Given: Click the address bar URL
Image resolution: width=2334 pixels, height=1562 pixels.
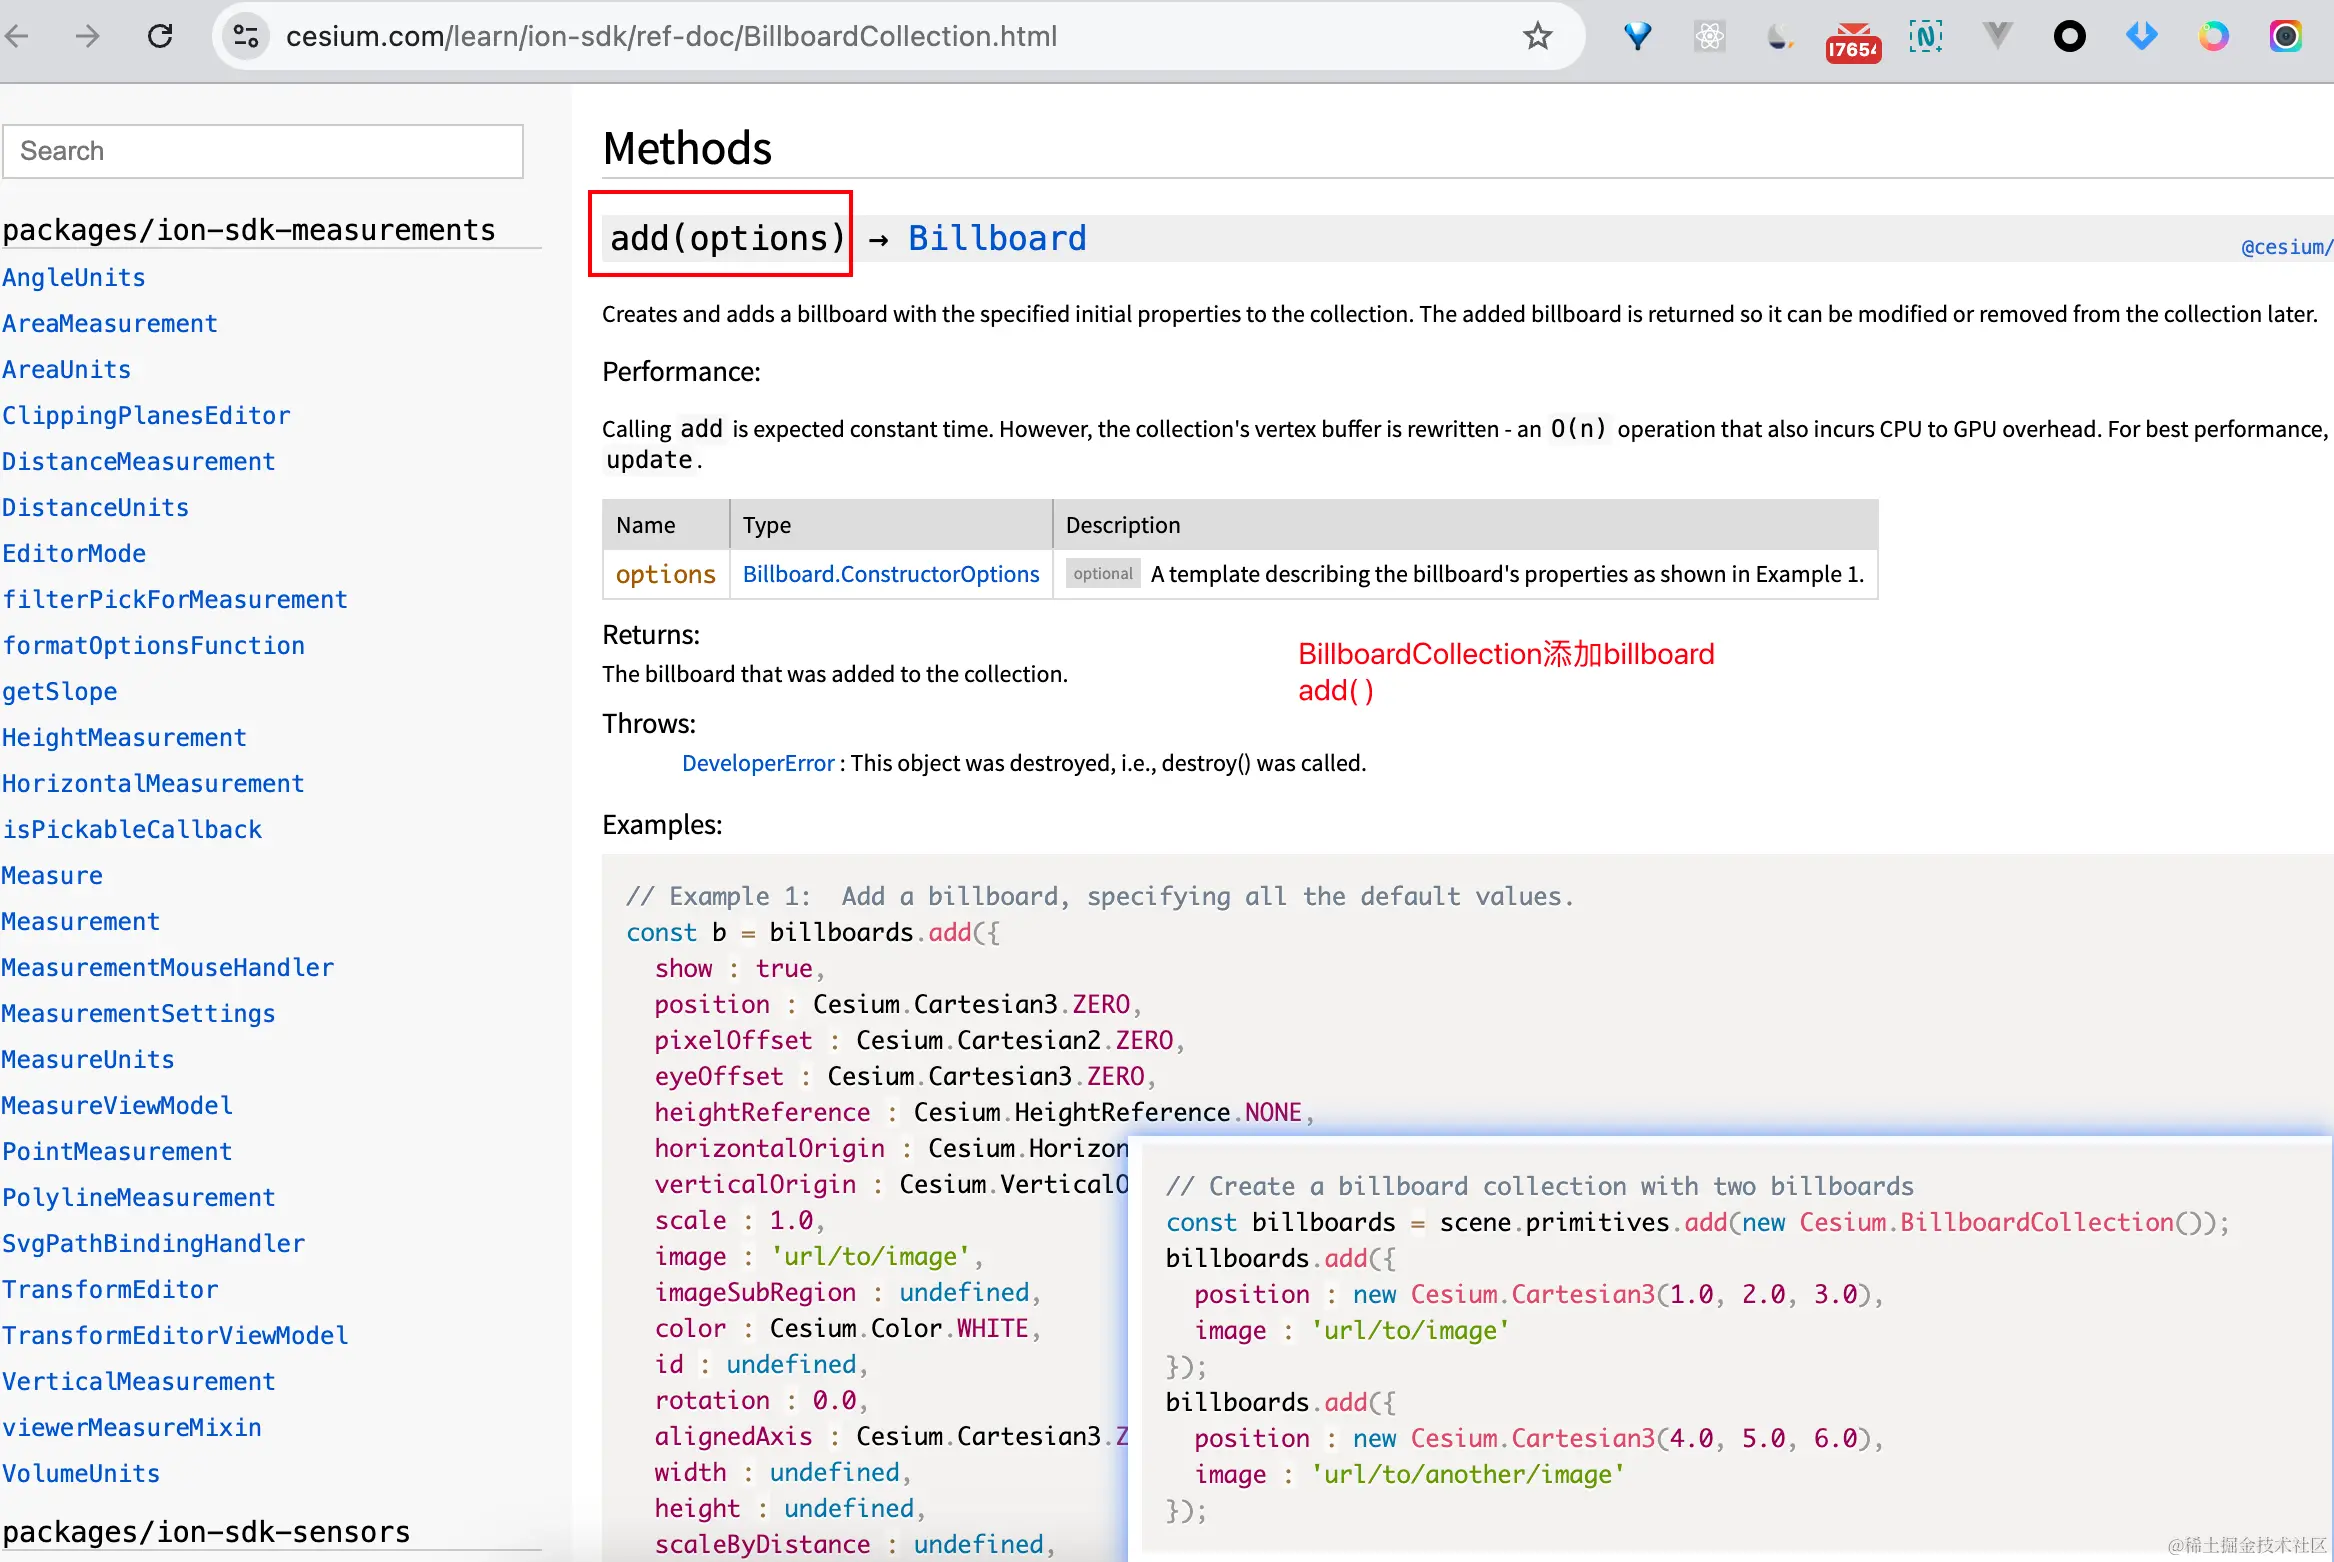Looking at the screenshot, I should (670, 37).
